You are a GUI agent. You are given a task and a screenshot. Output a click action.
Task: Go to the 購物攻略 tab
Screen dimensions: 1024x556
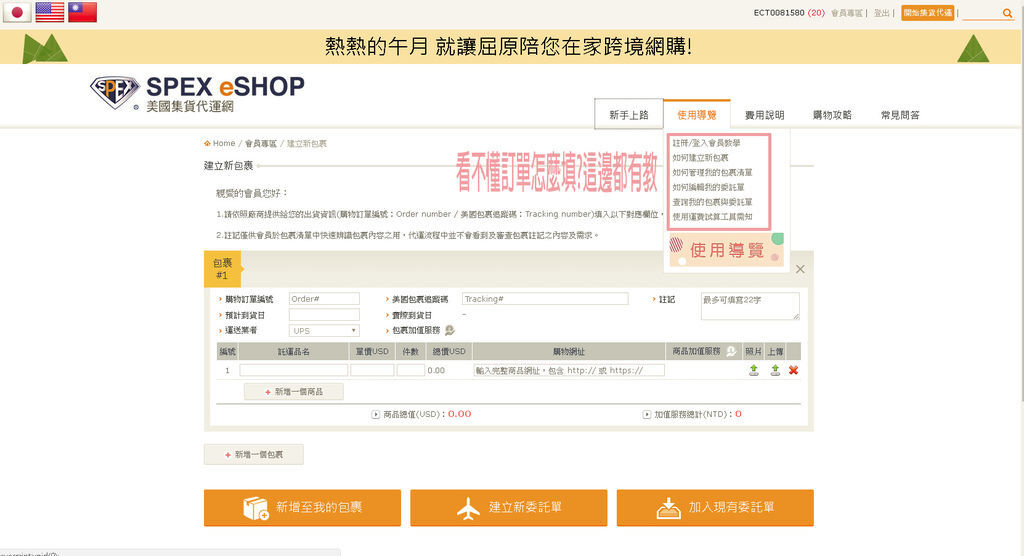click(832, 115)
